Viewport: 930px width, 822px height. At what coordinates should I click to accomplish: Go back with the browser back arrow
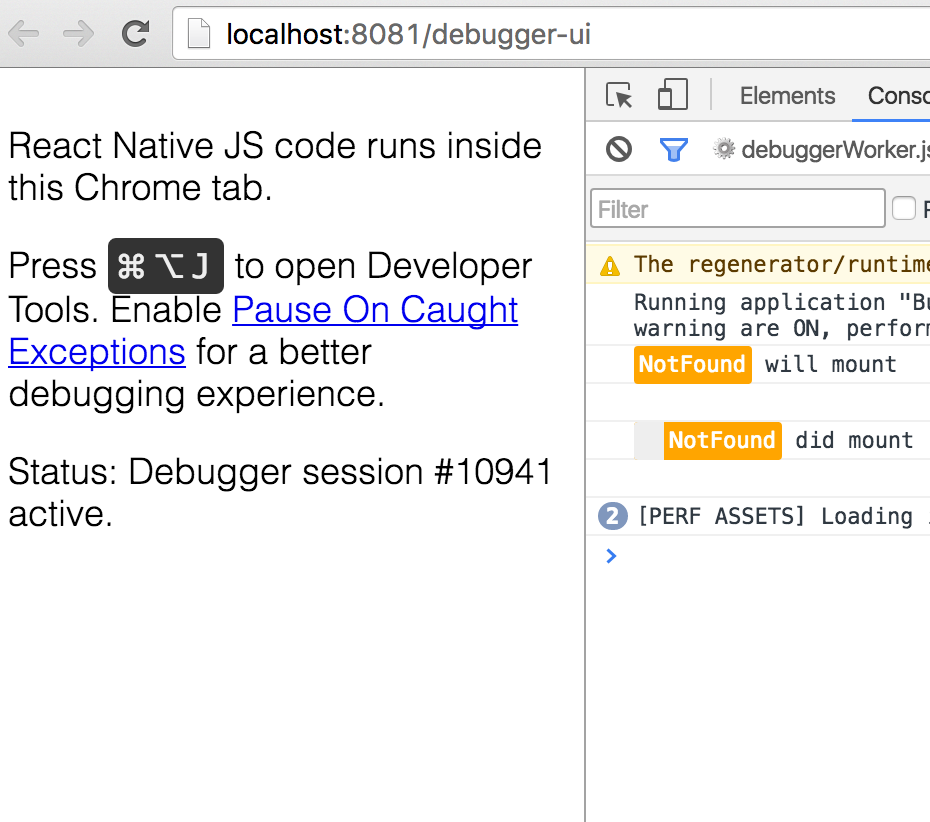[x=24, y=33]
